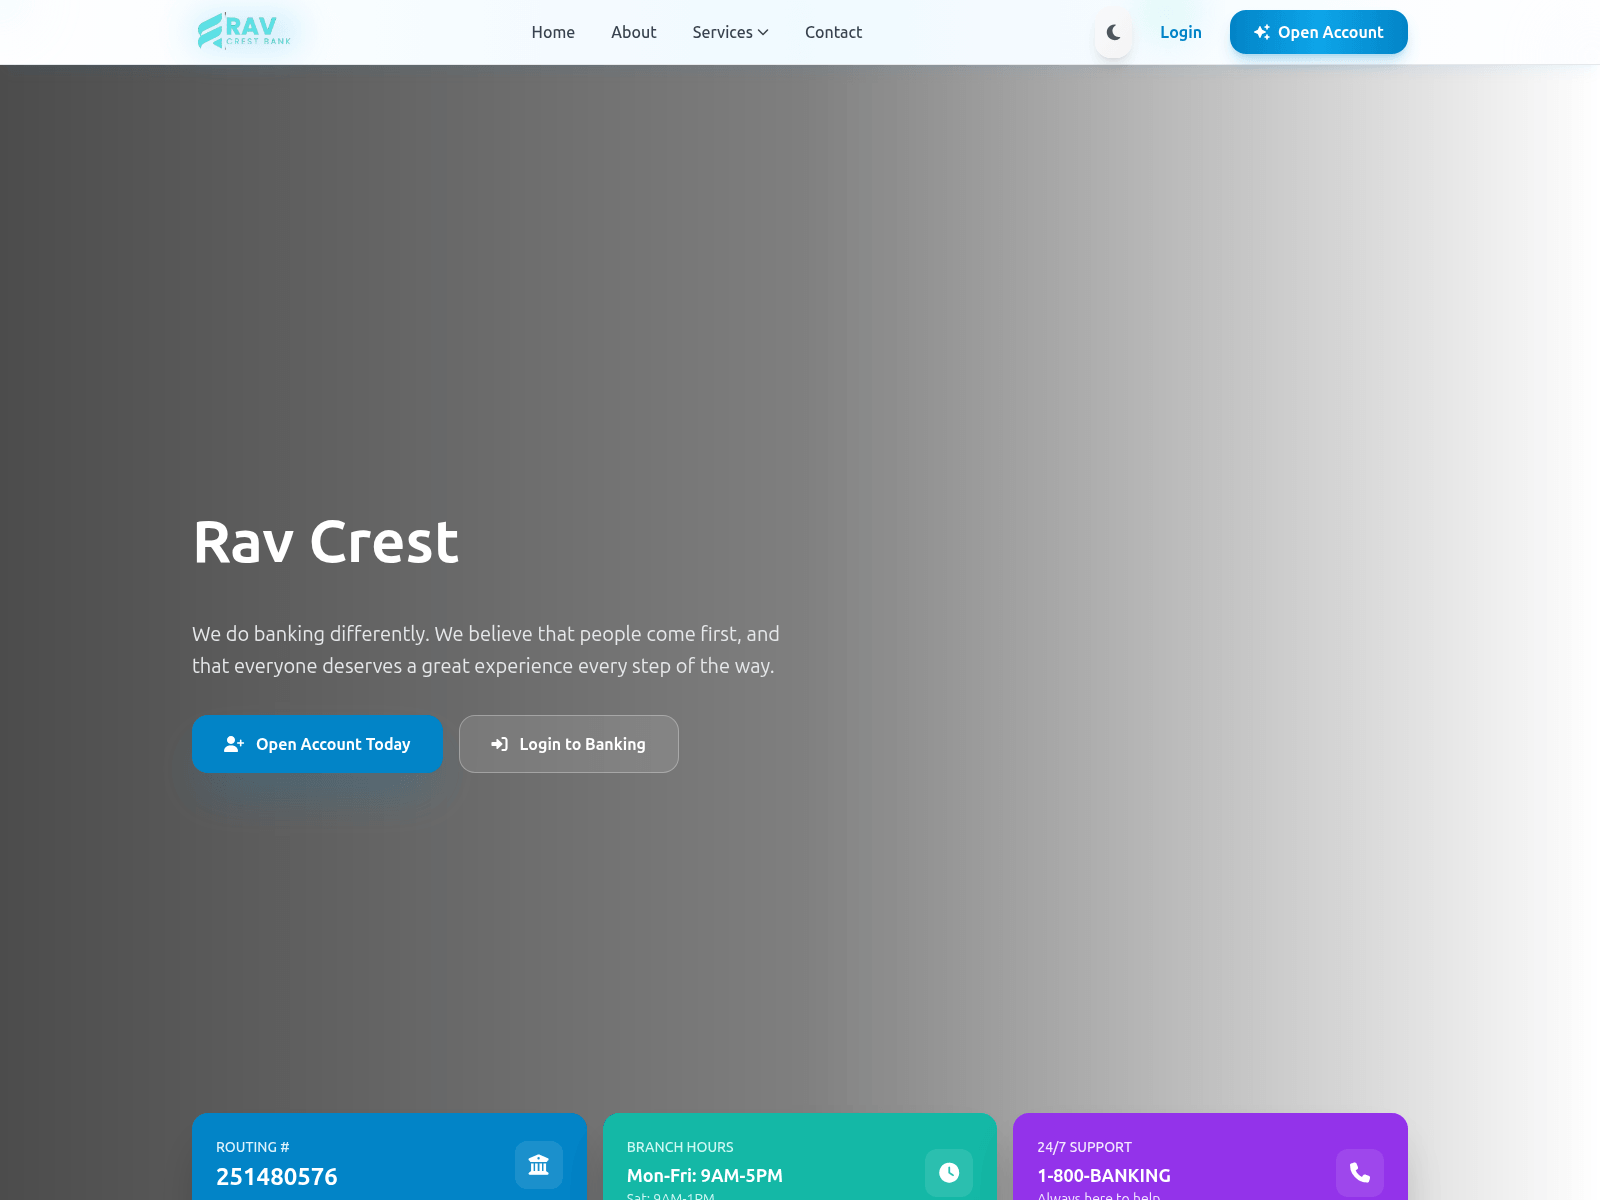1600x1200 pixels.
Task: Click the sparkle icon in Open Account button
Action: 1262,31
